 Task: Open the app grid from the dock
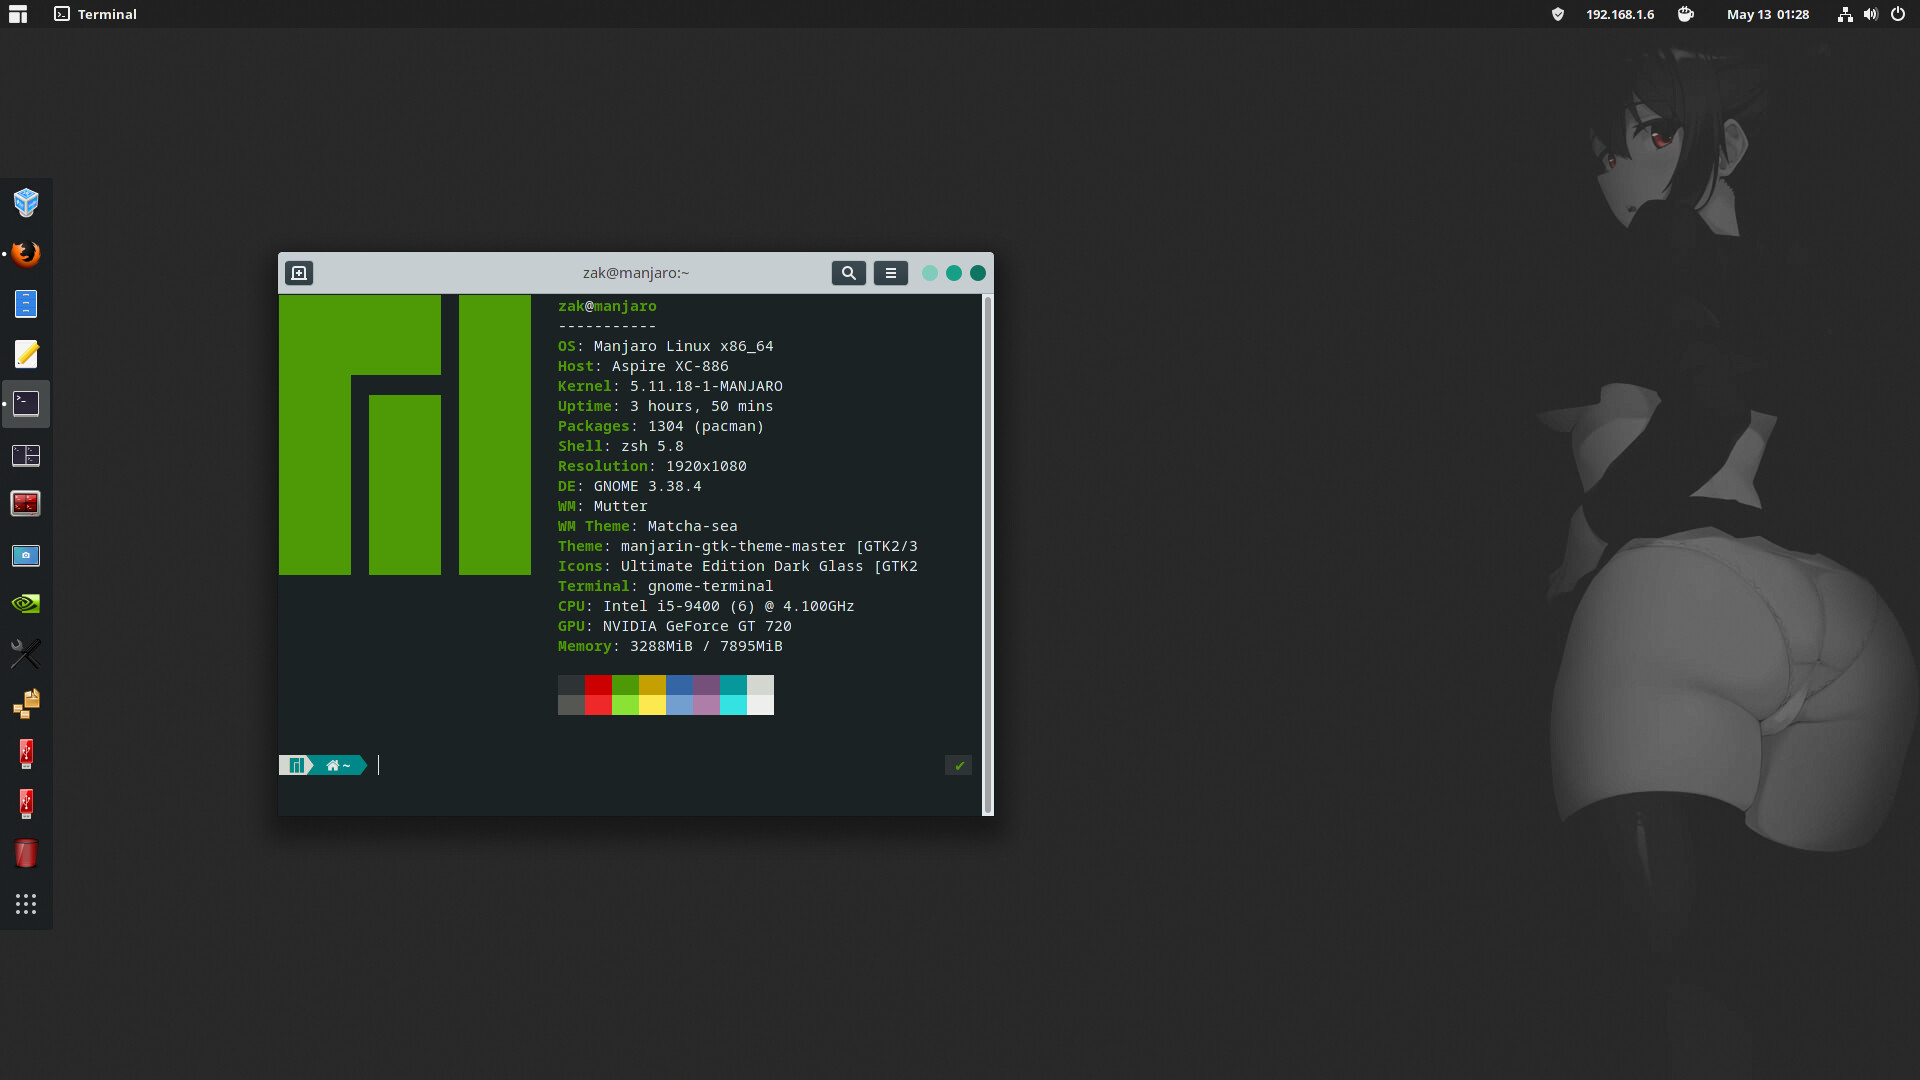coord(26,903)
